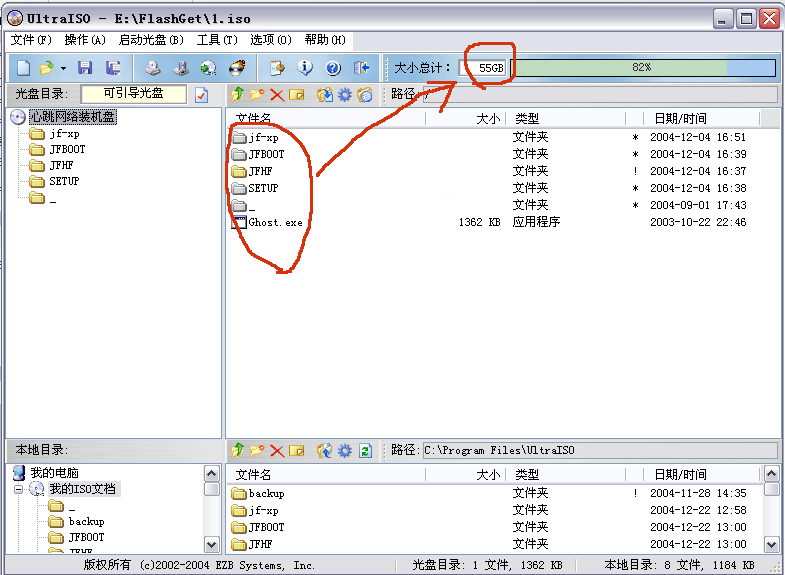Open the 工具(T) menu
The width and height of the screenshot is (785, 575).
217,40
